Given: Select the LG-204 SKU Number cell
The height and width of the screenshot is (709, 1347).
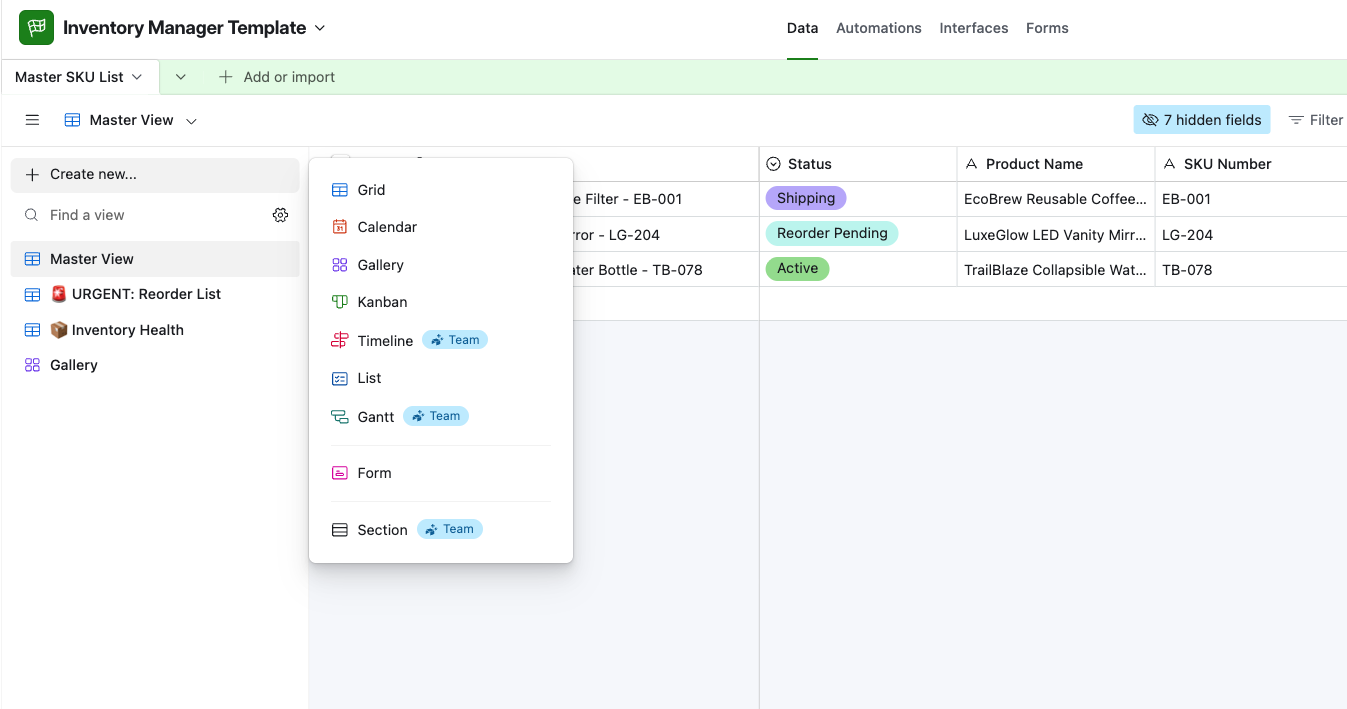Looking at the screenshot, I should point(1251,235).
